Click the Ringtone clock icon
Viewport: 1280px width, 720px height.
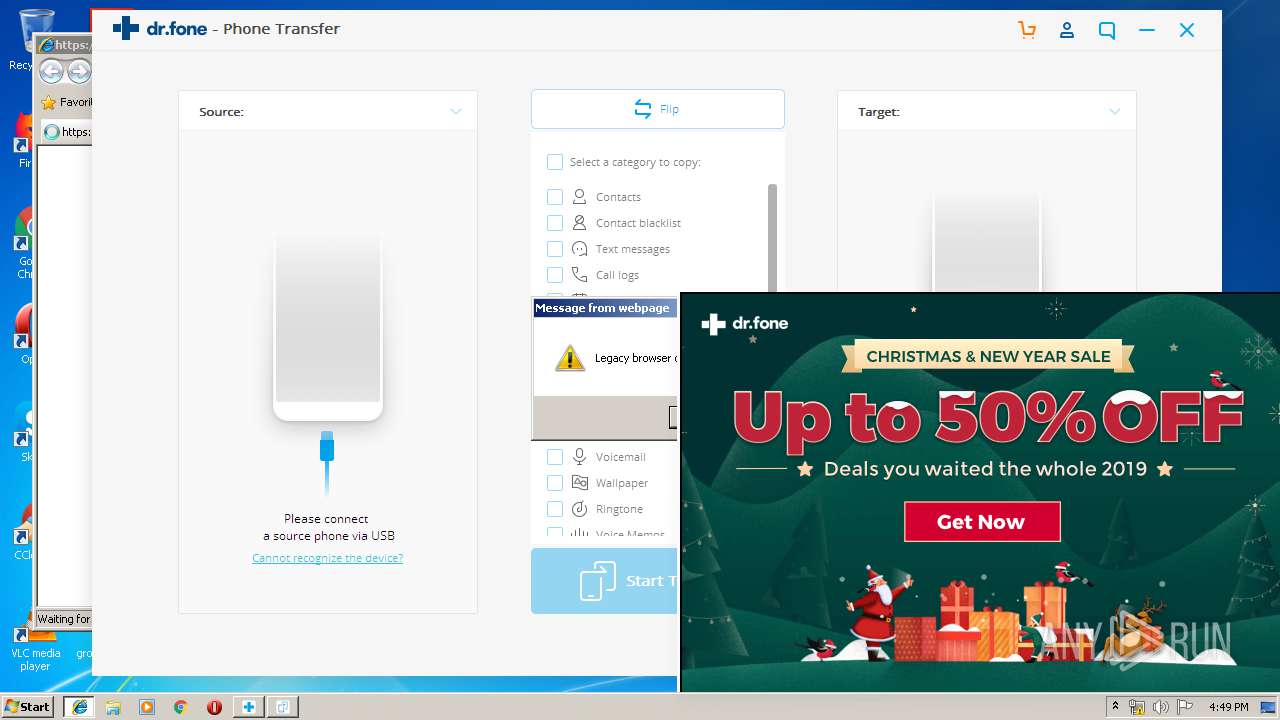click(579, 509)
